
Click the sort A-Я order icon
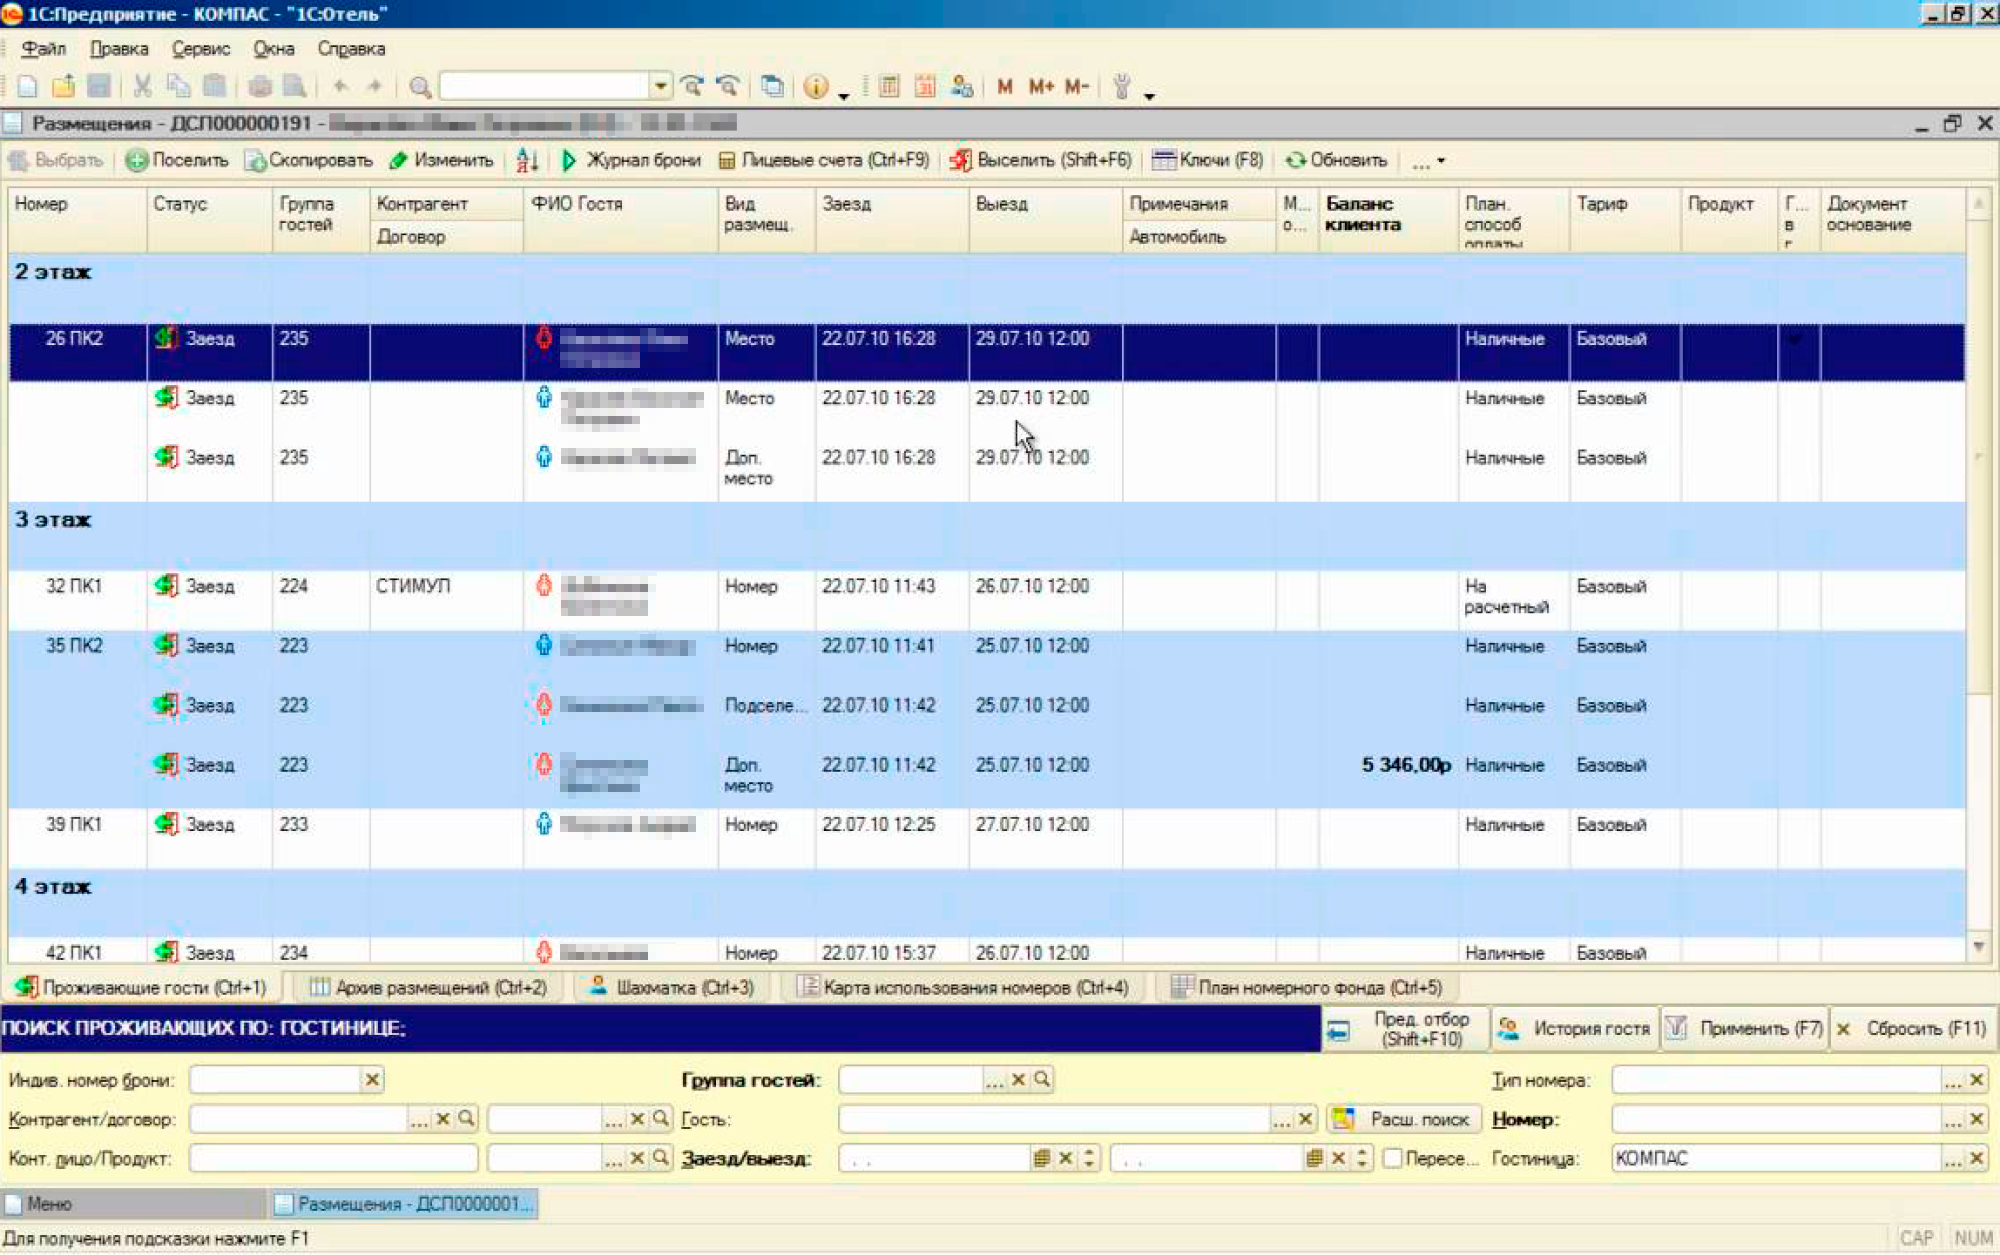pos(527,160)
